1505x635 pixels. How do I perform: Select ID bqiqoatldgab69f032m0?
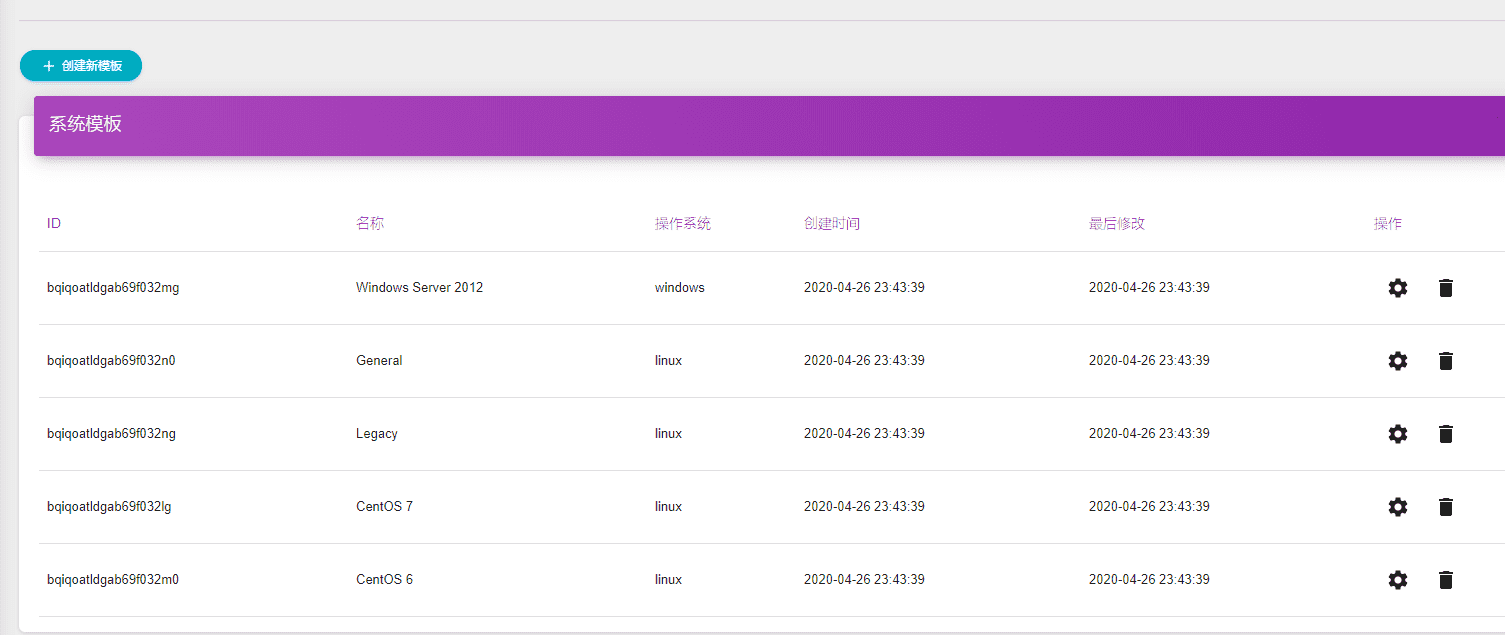click(x=113, y=580)
